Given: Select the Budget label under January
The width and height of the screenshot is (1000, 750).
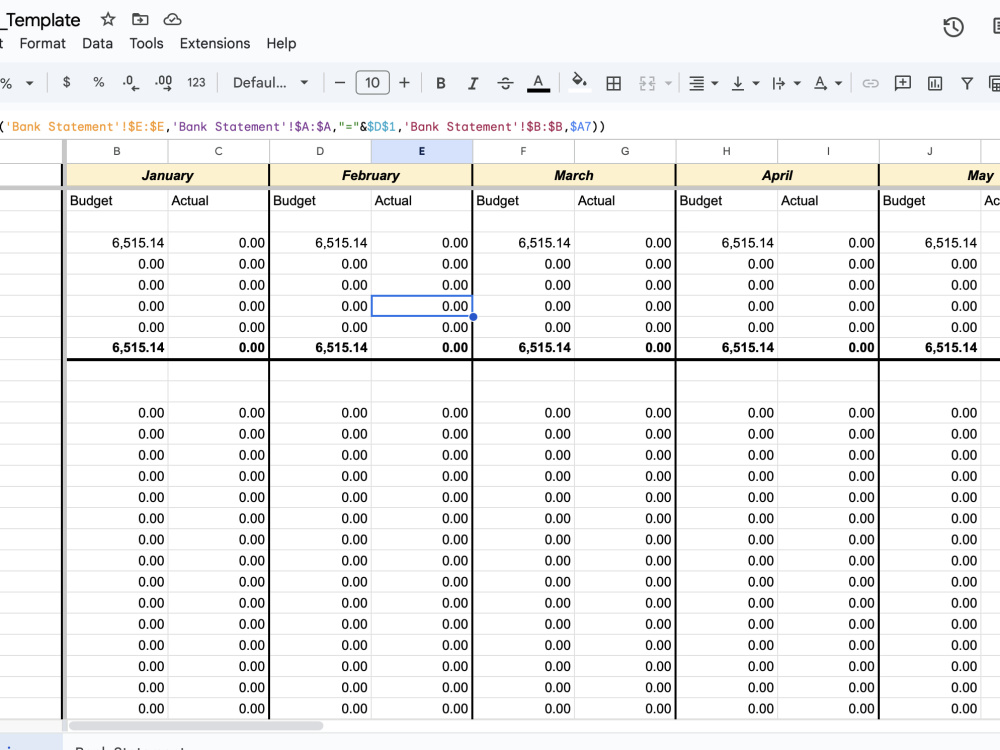Looking at the screenshot, I should pos(91,201).
